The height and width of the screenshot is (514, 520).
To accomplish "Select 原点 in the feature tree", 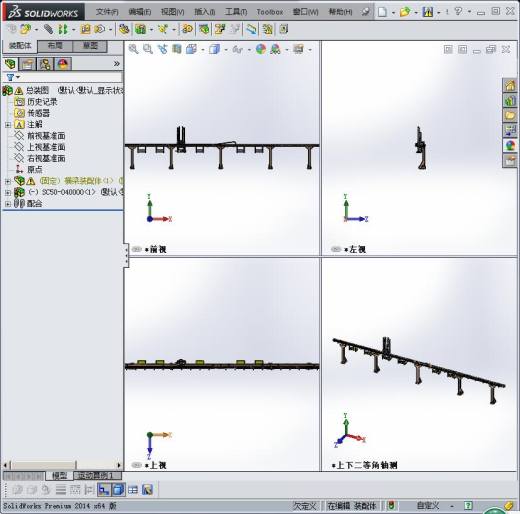I will (x=35, y=170).
